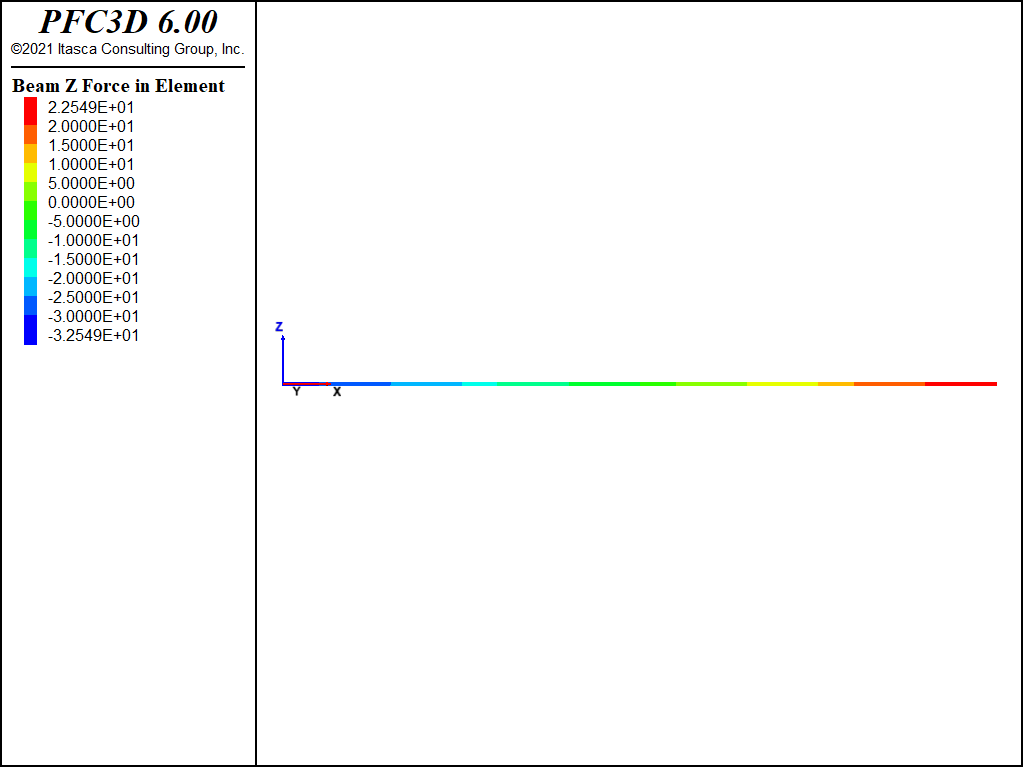The width and height of the screenshot is (1024, 768).
Task: Select the yellow beam segment
Action: (782, 384)
